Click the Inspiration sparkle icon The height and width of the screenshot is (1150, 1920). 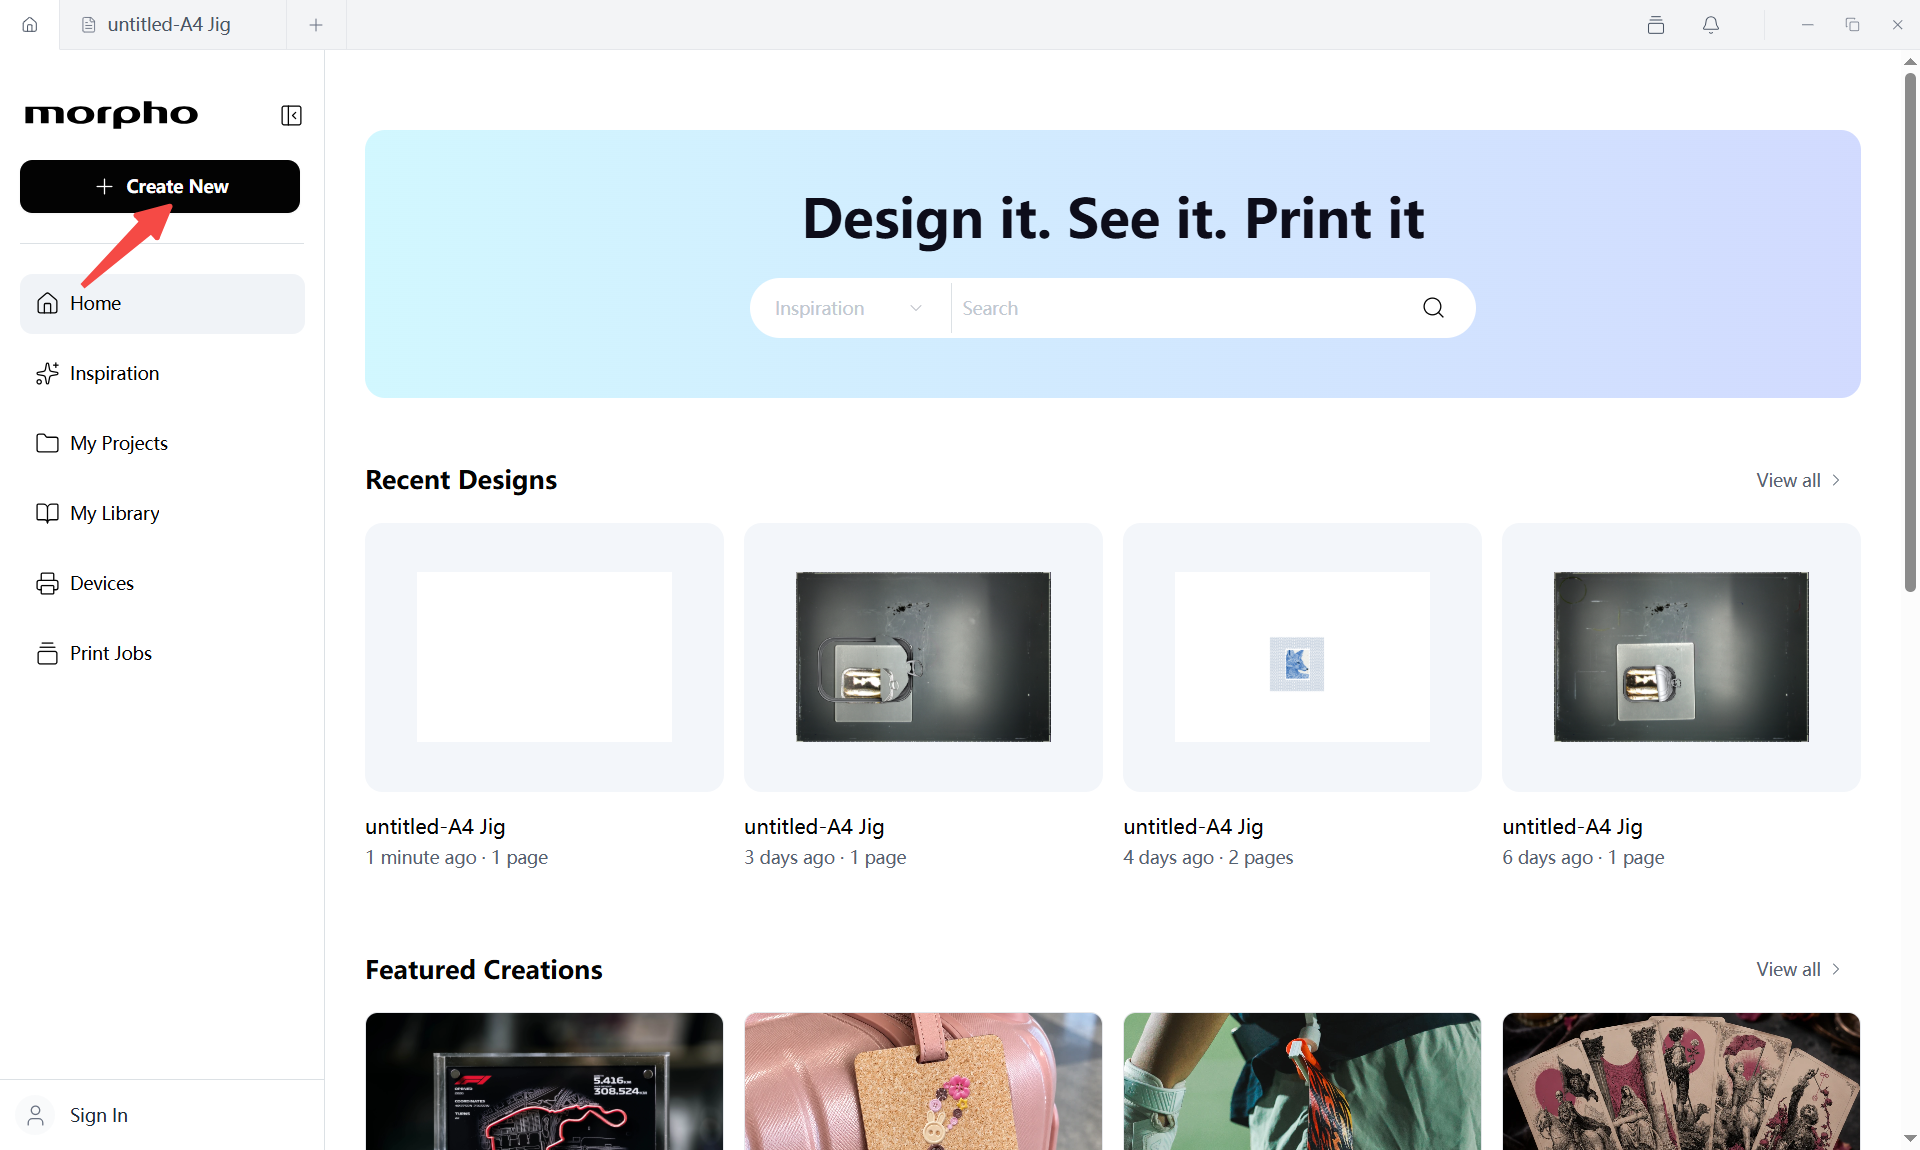[47, 373]
